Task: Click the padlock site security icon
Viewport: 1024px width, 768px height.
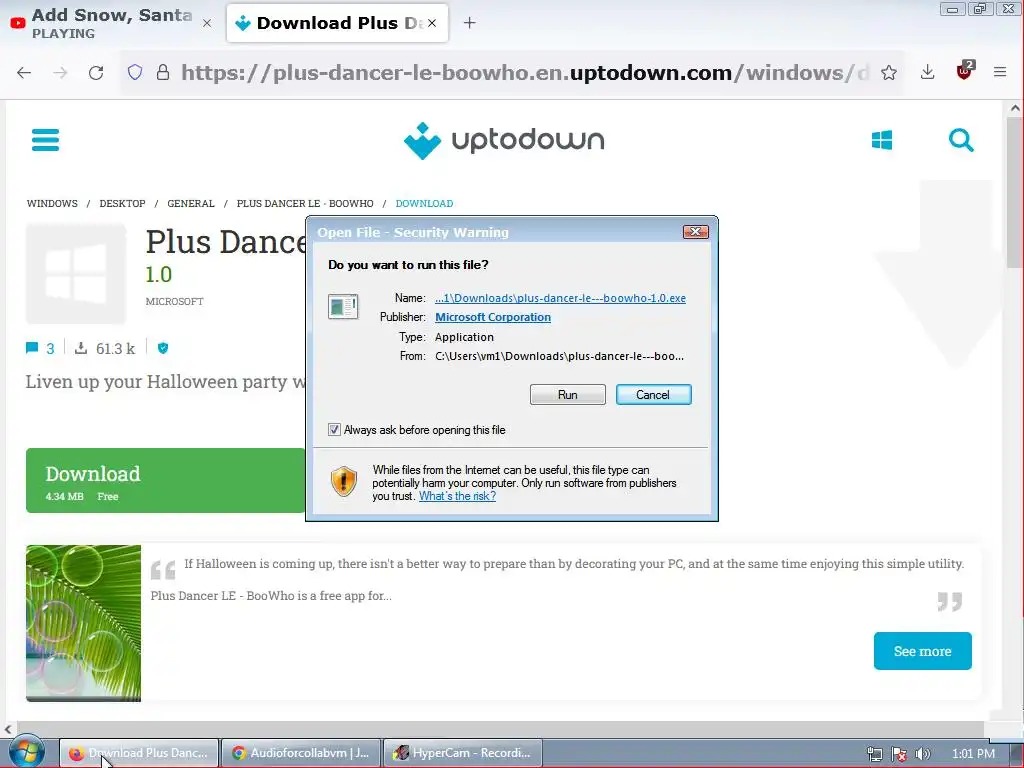Action: tap(163, 72)
